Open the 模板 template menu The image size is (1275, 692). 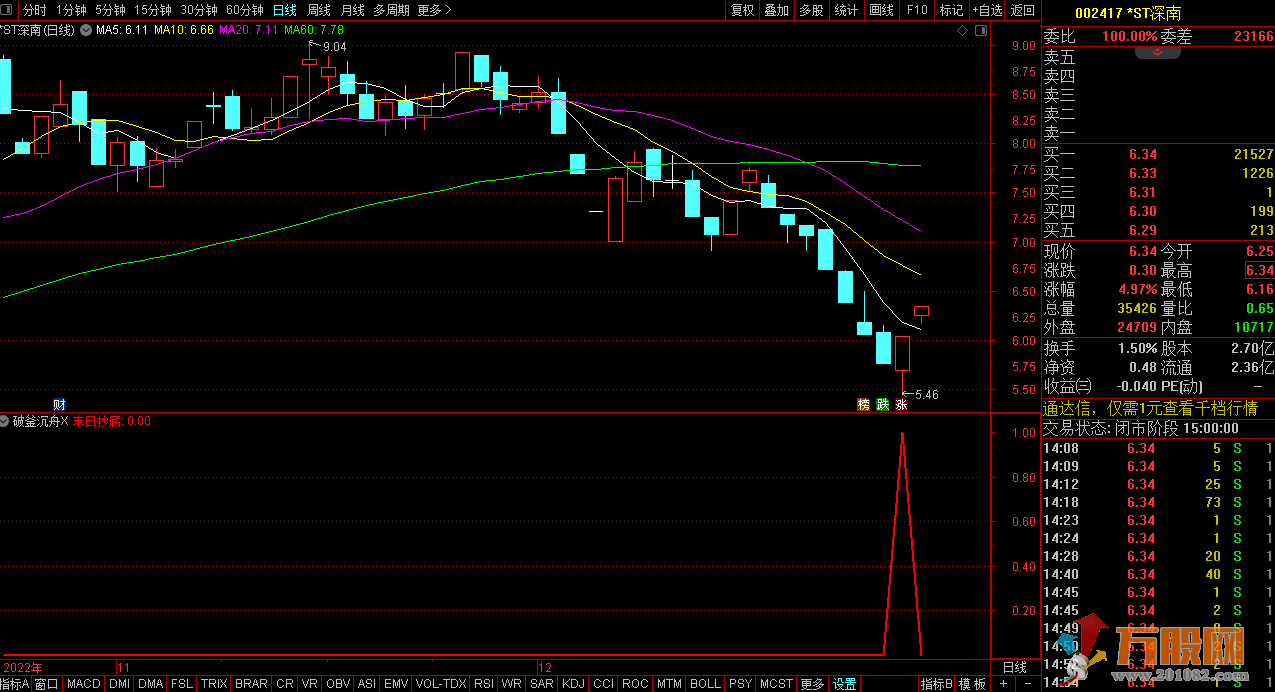point(972,684)
